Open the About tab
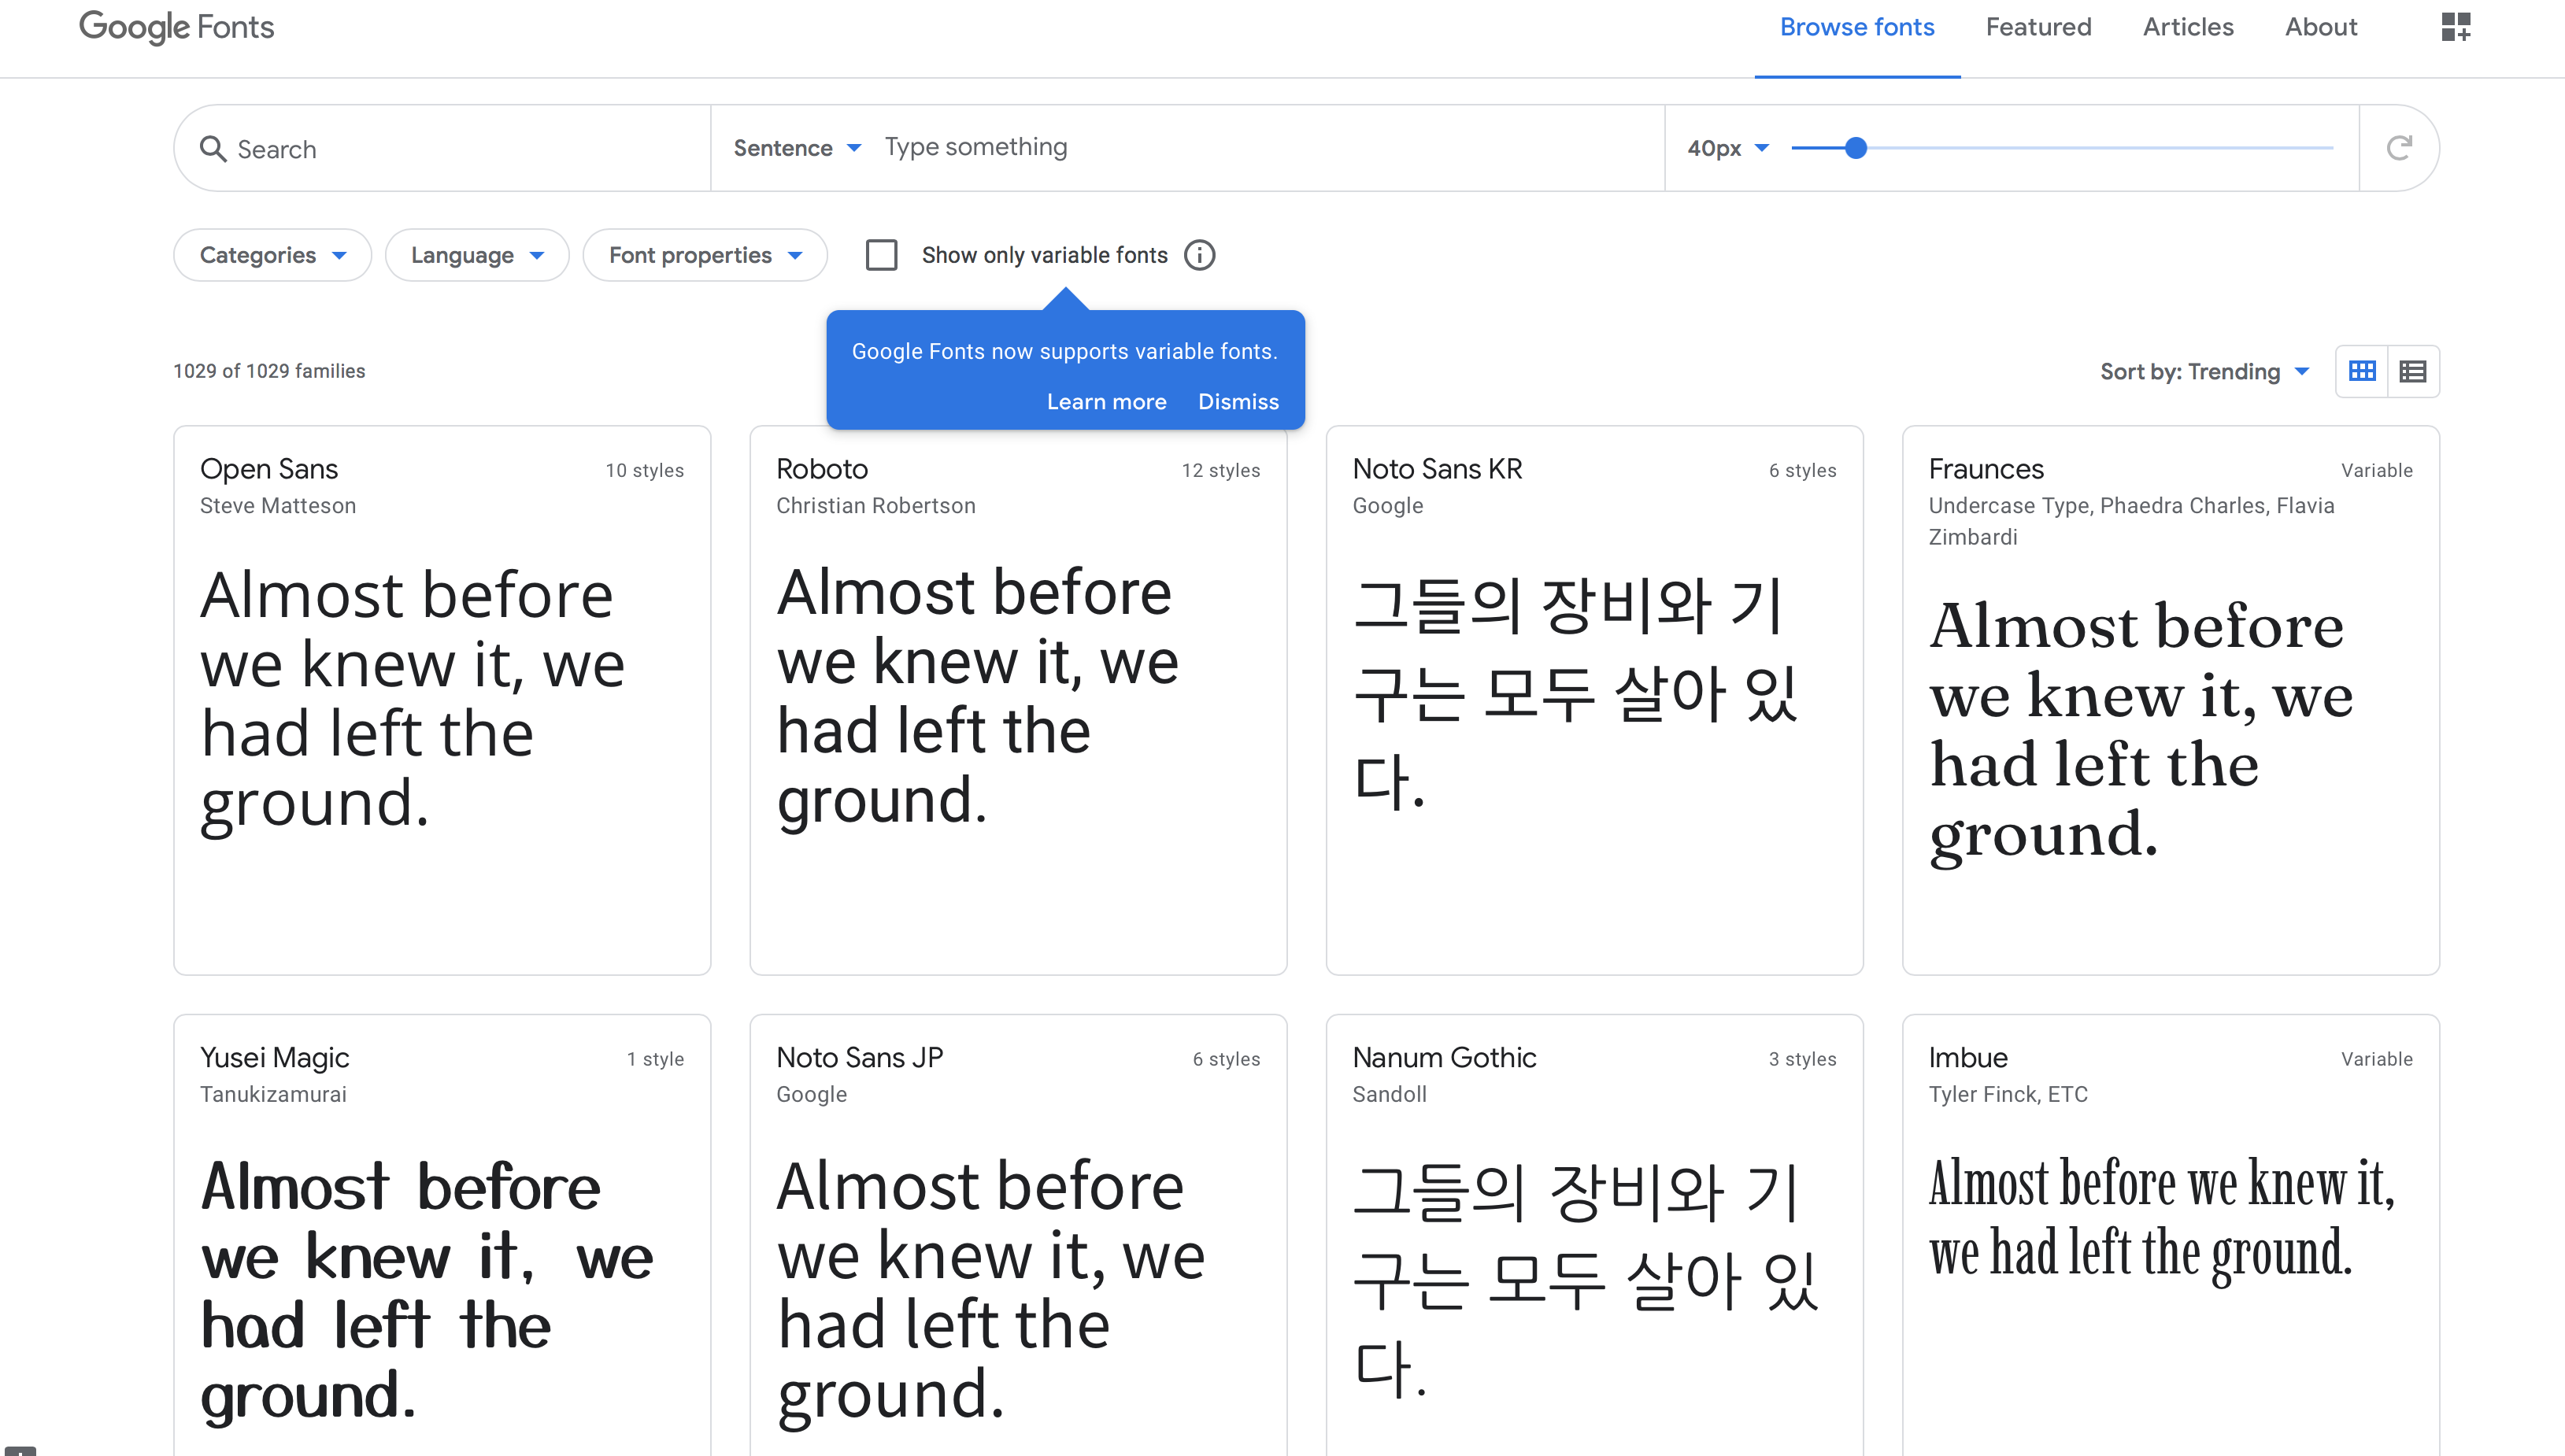Viewport: 2565px width, 1456px height. point(2320,27)
